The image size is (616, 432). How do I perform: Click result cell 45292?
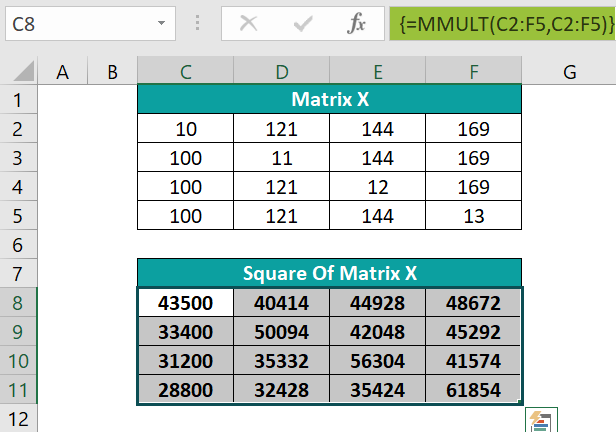pos(473,332)
